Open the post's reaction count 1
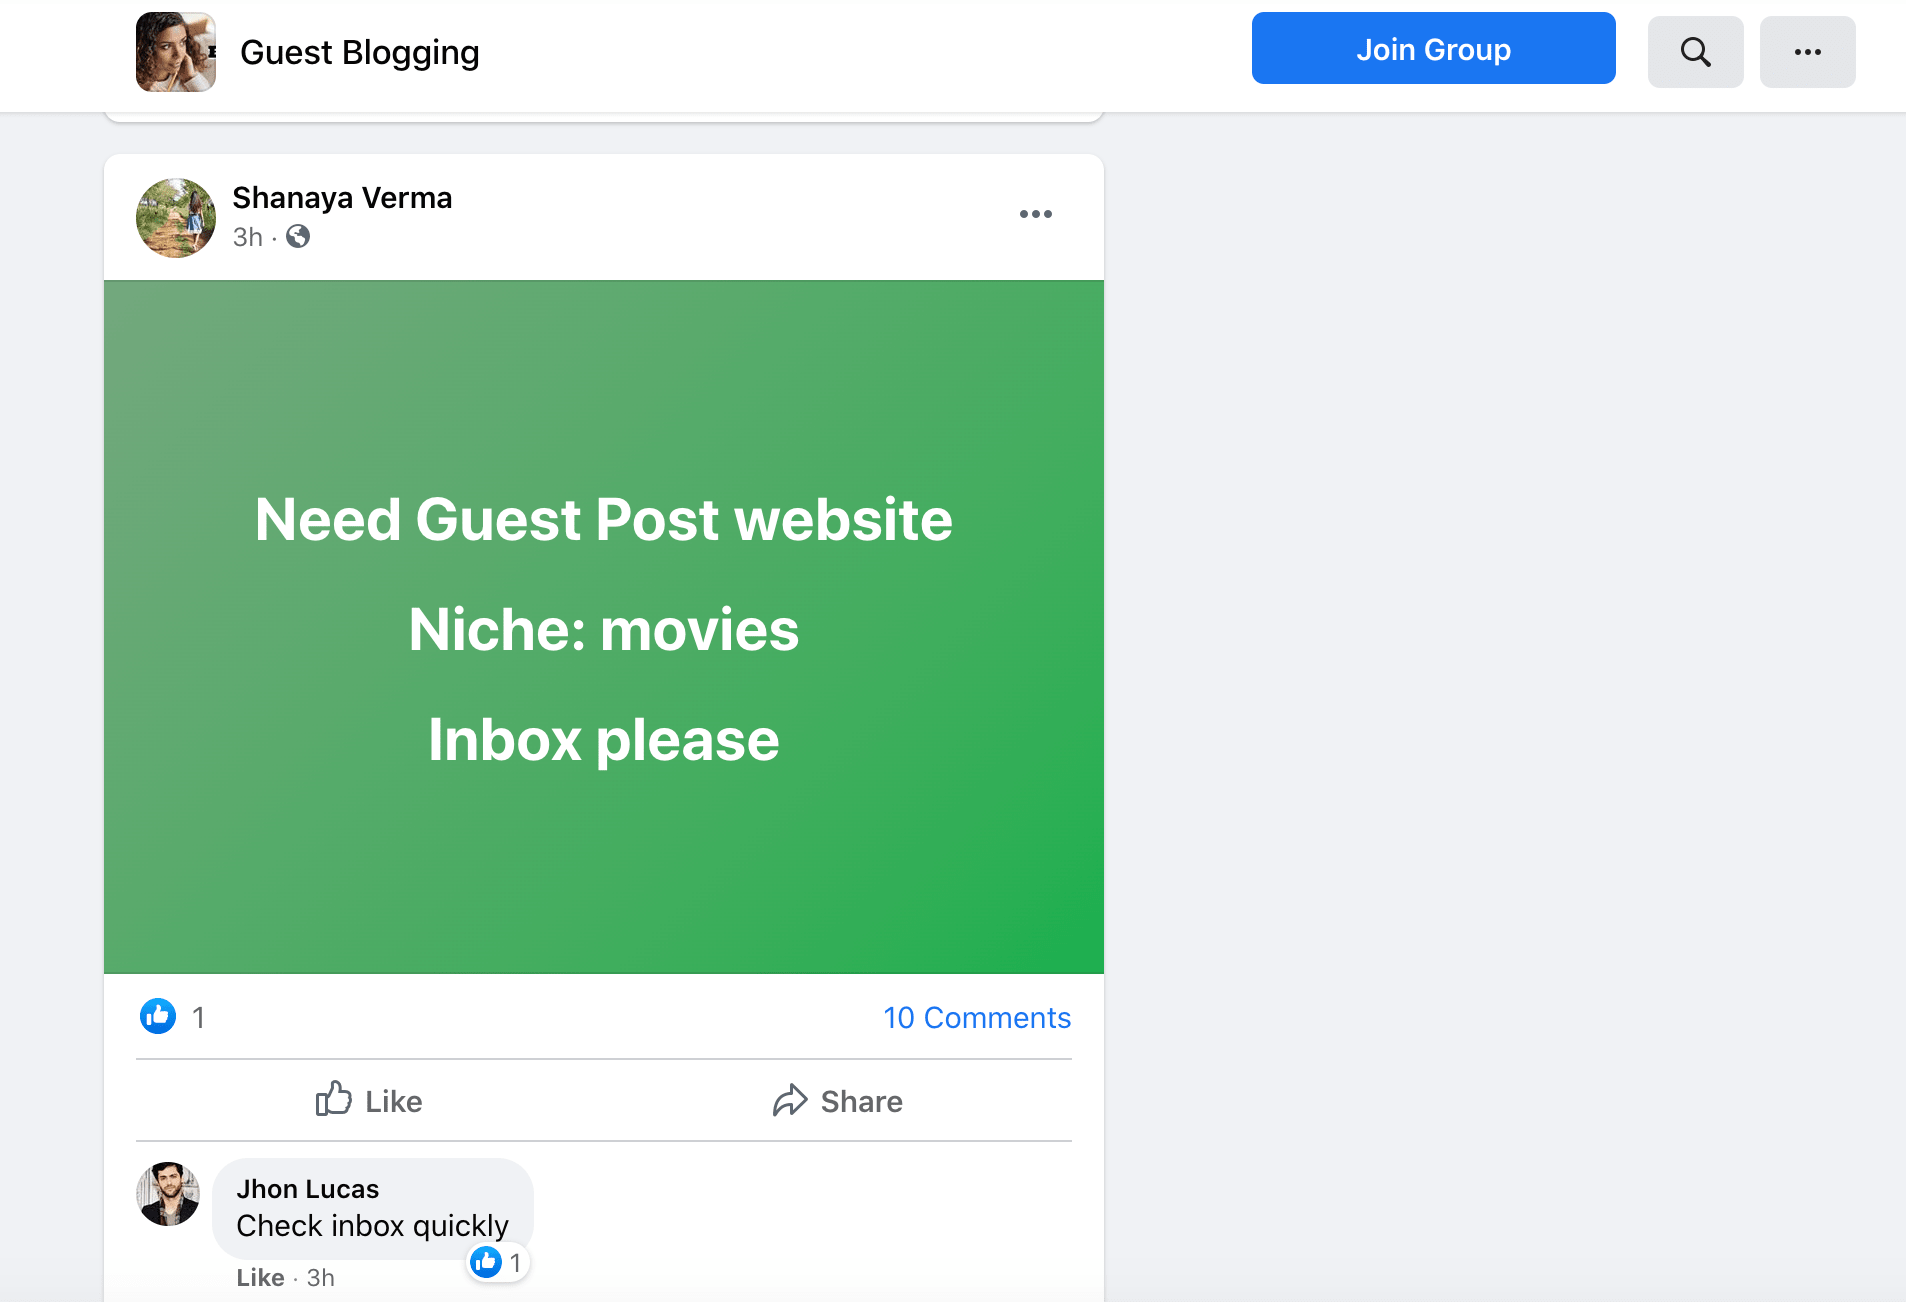Screen dimensions: 1906x1302 [x=198, y=1018]
